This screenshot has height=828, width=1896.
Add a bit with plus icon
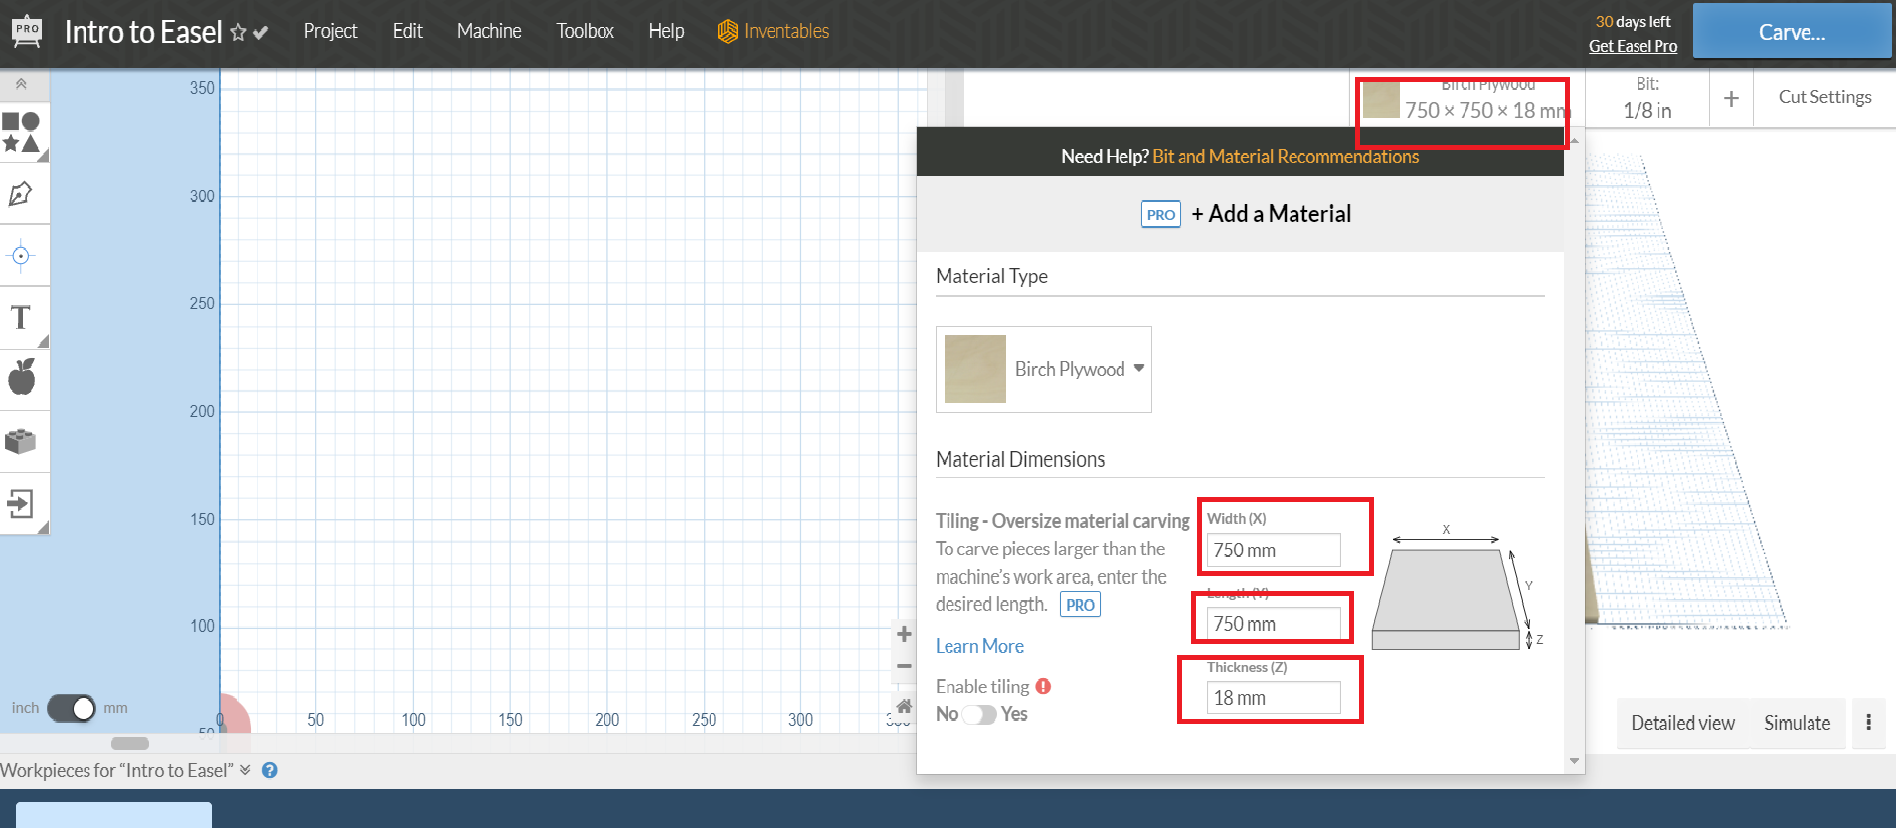pos(1731,98)
